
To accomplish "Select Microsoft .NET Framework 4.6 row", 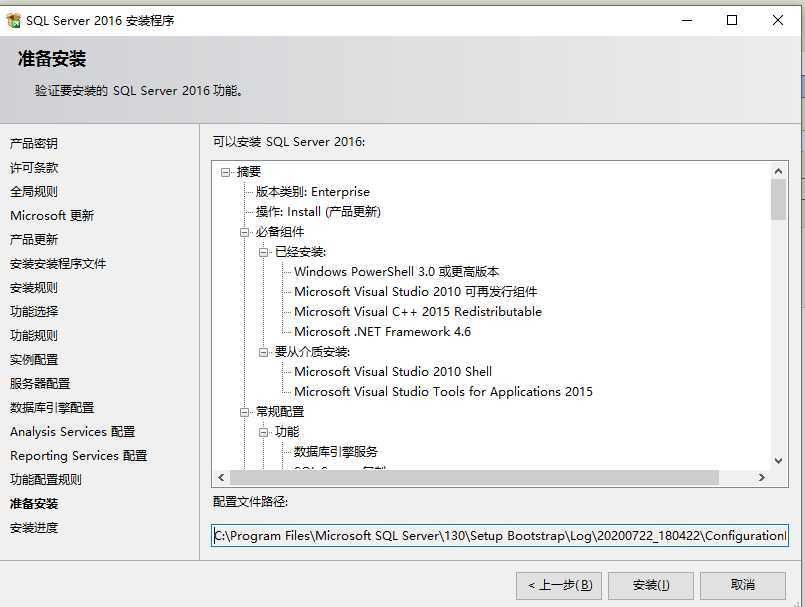I will click(382, 332).
